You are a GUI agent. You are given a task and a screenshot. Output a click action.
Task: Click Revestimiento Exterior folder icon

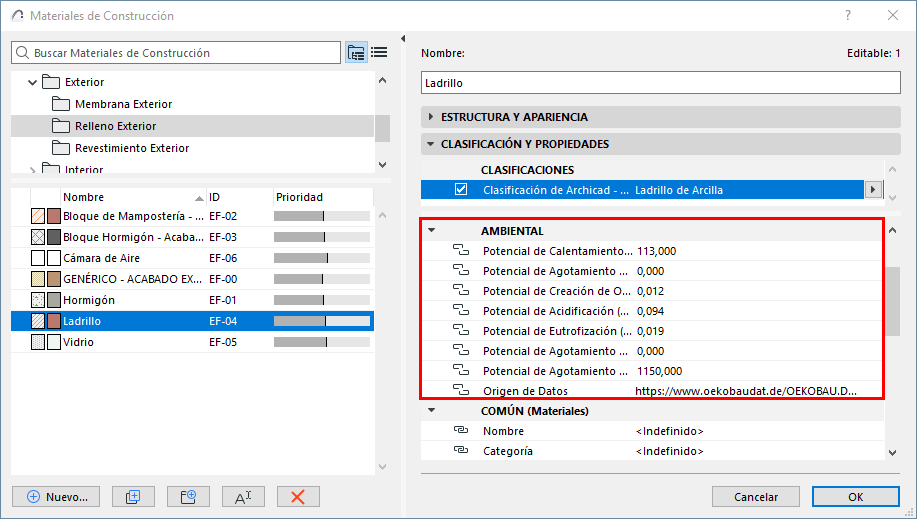pos(61,147)
